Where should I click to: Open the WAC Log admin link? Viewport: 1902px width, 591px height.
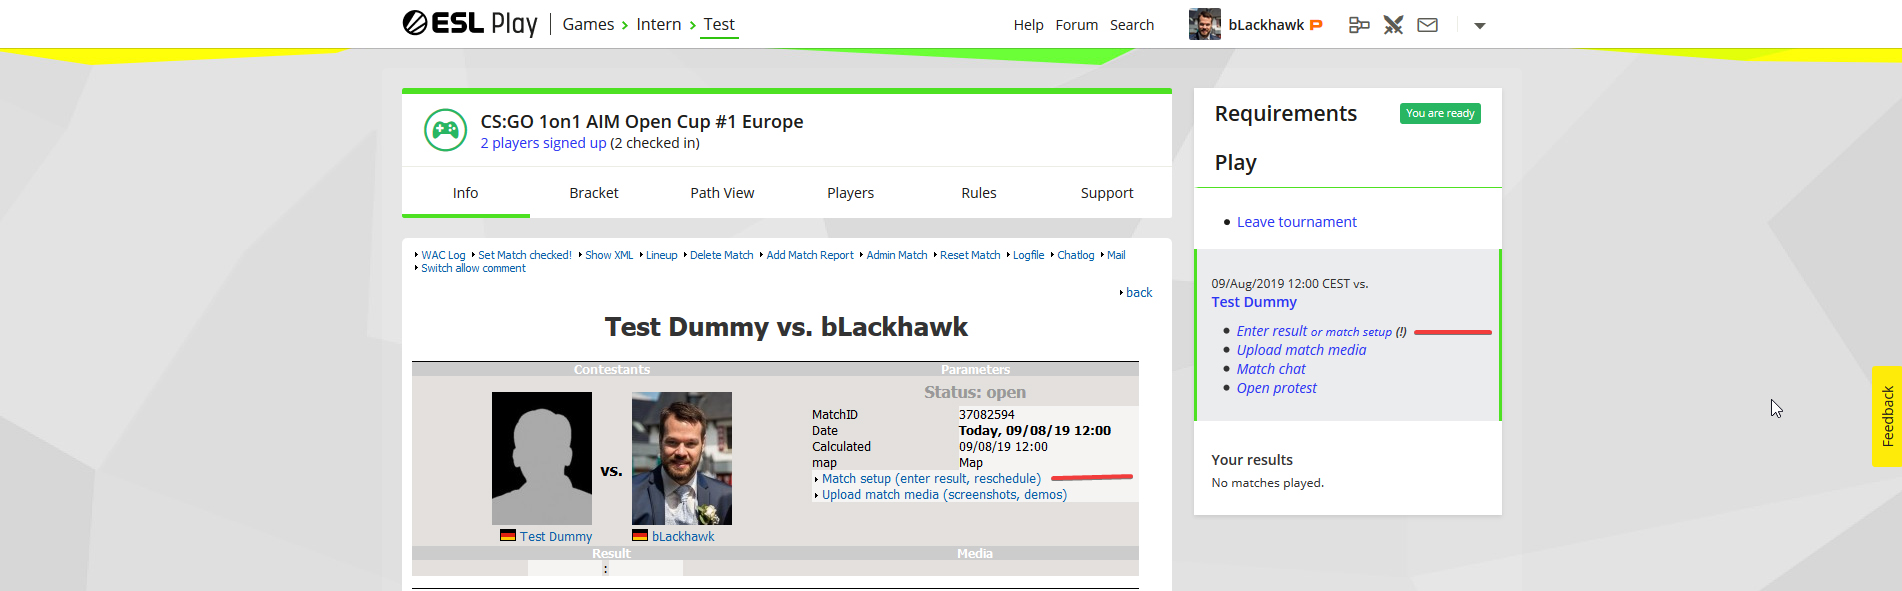pos(443,255)
